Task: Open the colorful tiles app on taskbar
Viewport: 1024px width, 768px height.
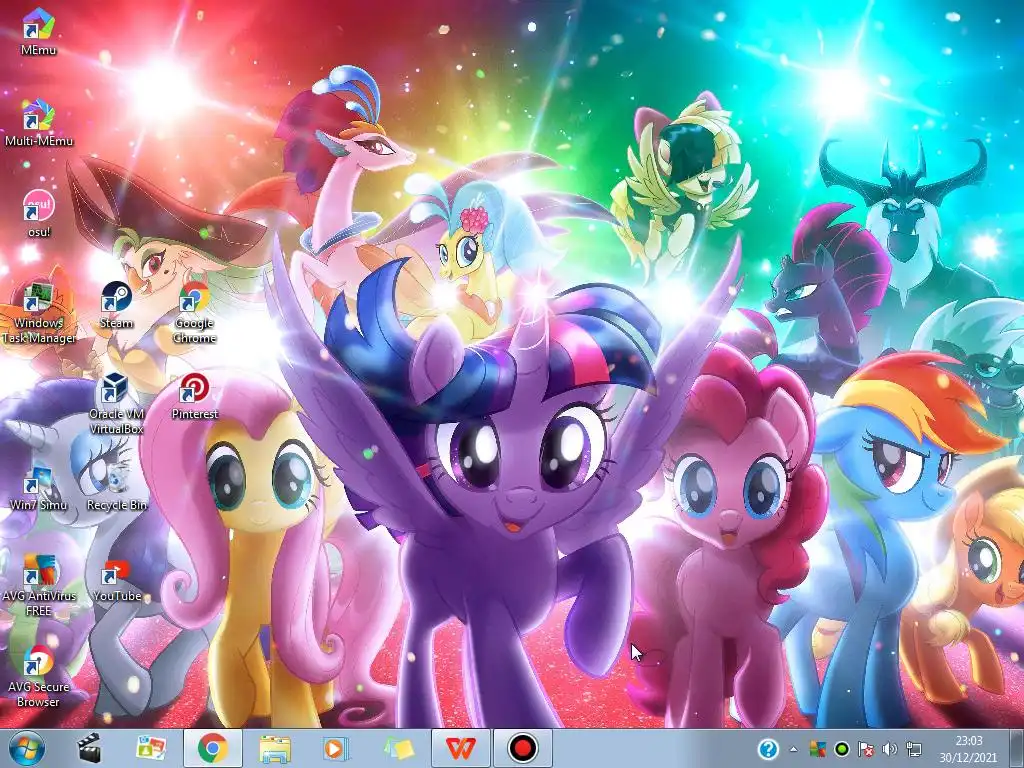Action: coord(151,748)
